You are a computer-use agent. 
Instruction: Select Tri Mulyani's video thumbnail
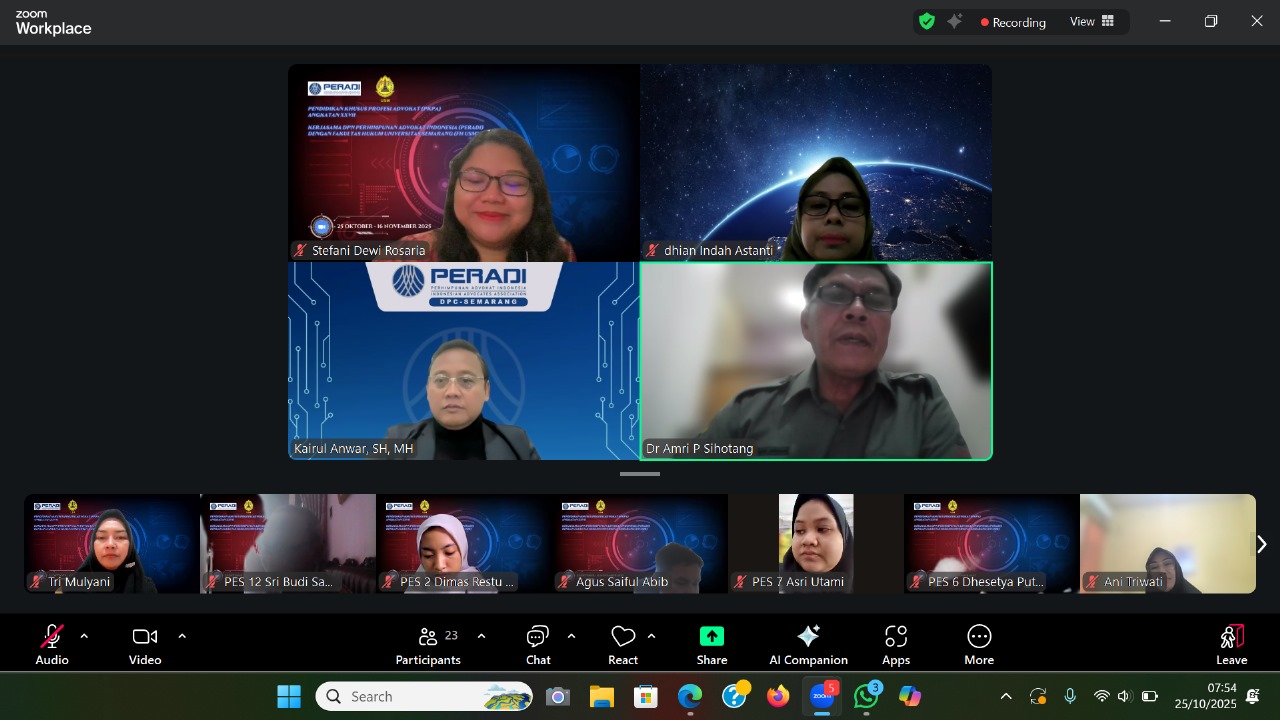coord(112,543)
